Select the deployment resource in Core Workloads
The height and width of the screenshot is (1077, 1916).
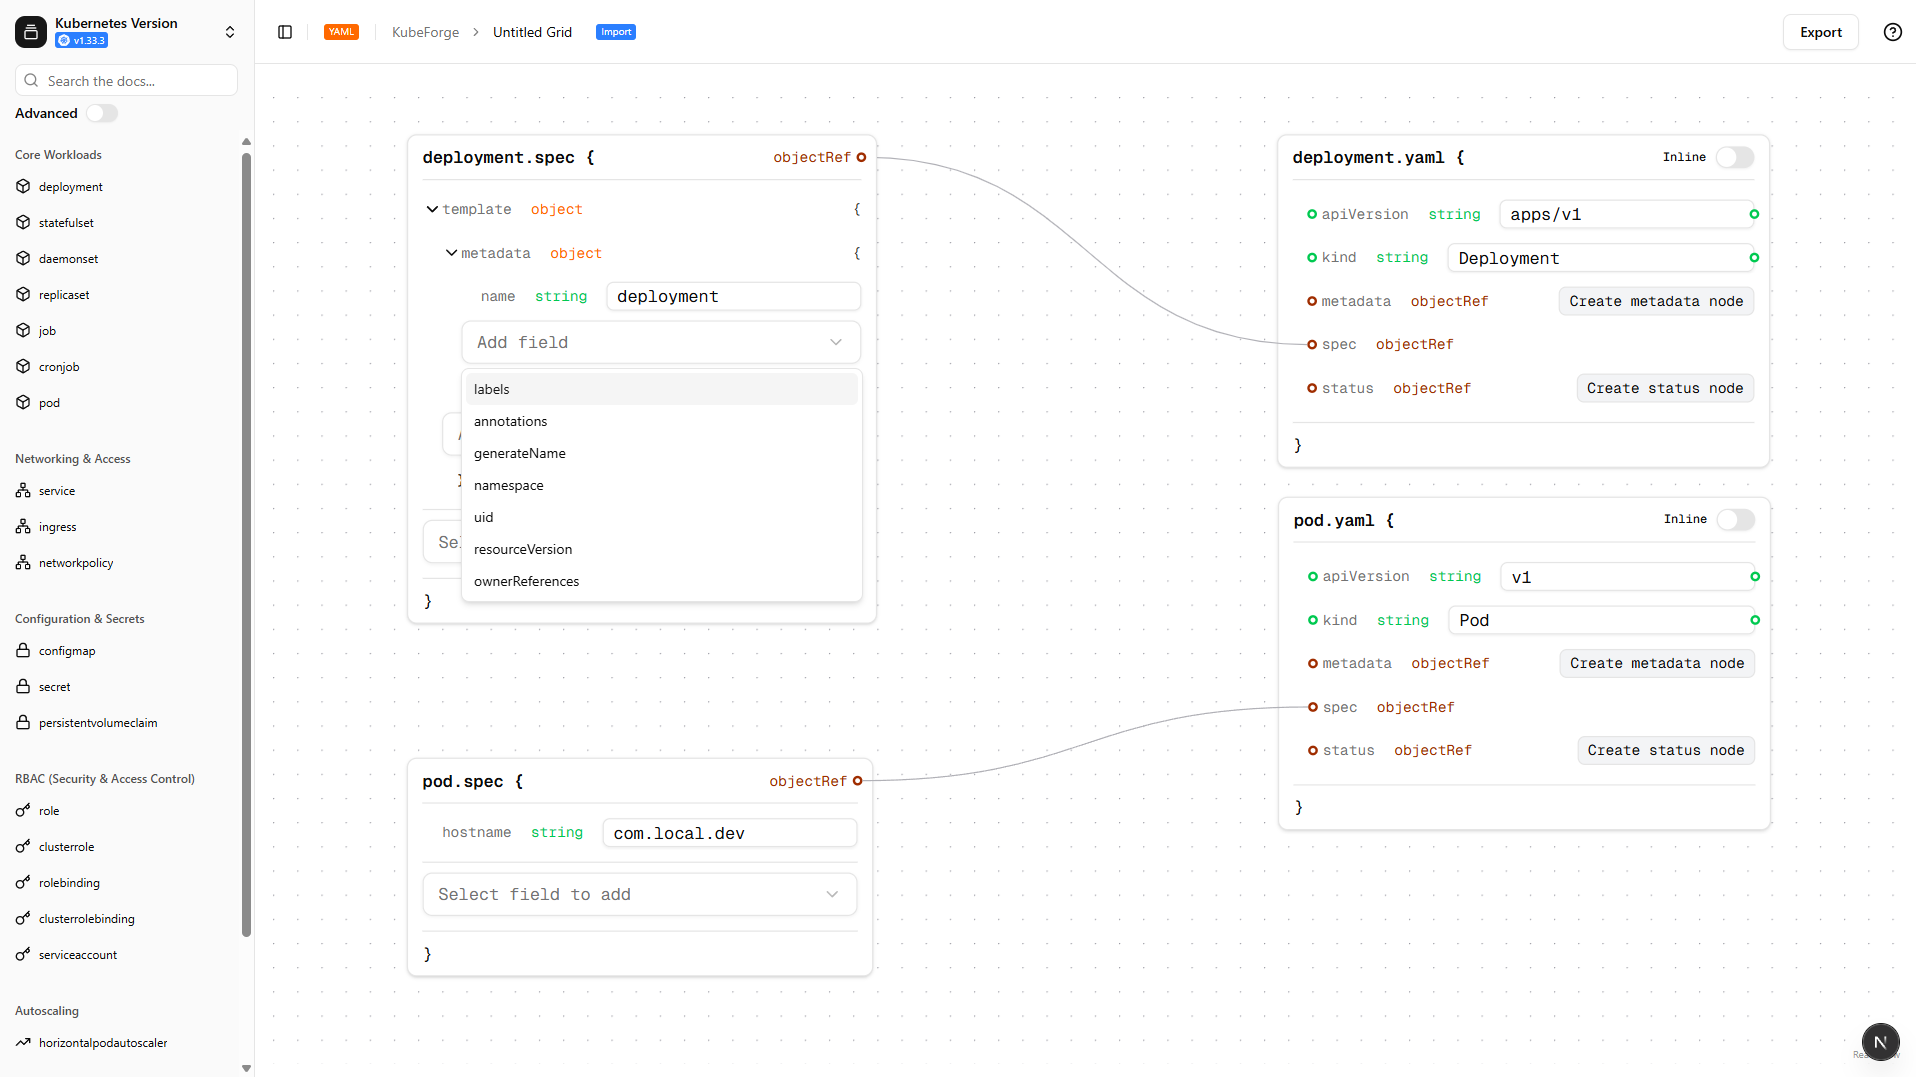point(23,186)
